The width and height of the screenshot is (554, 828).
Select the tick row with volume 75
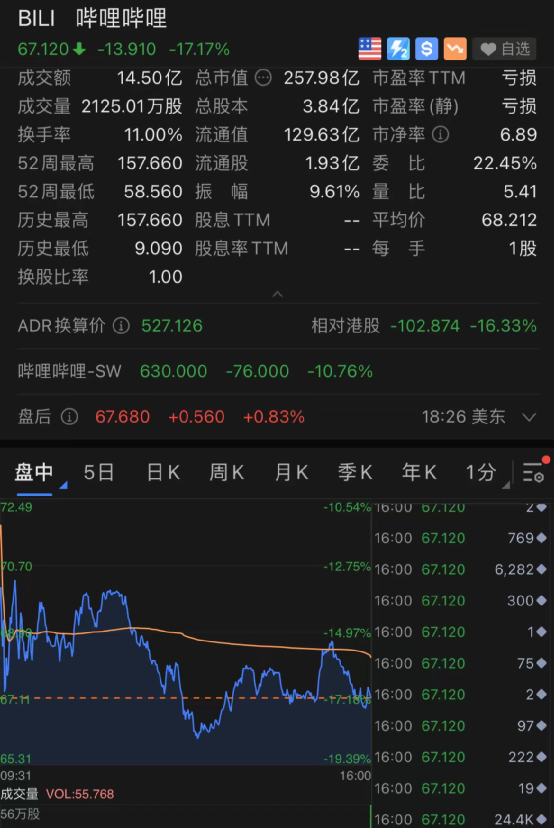(459, 663)
